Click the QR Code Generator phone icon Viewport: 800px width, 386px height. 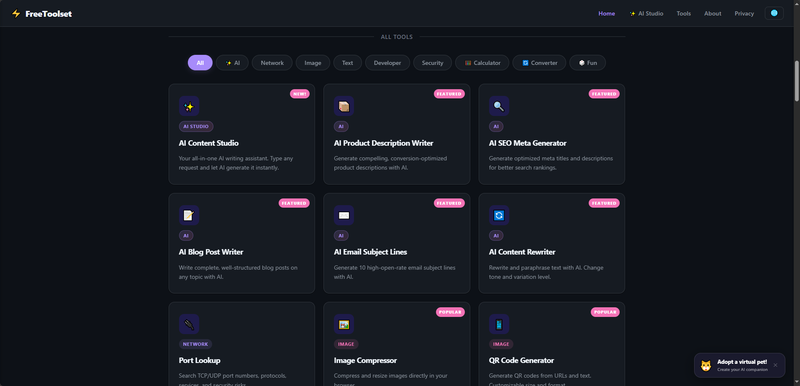coord(499,324)
